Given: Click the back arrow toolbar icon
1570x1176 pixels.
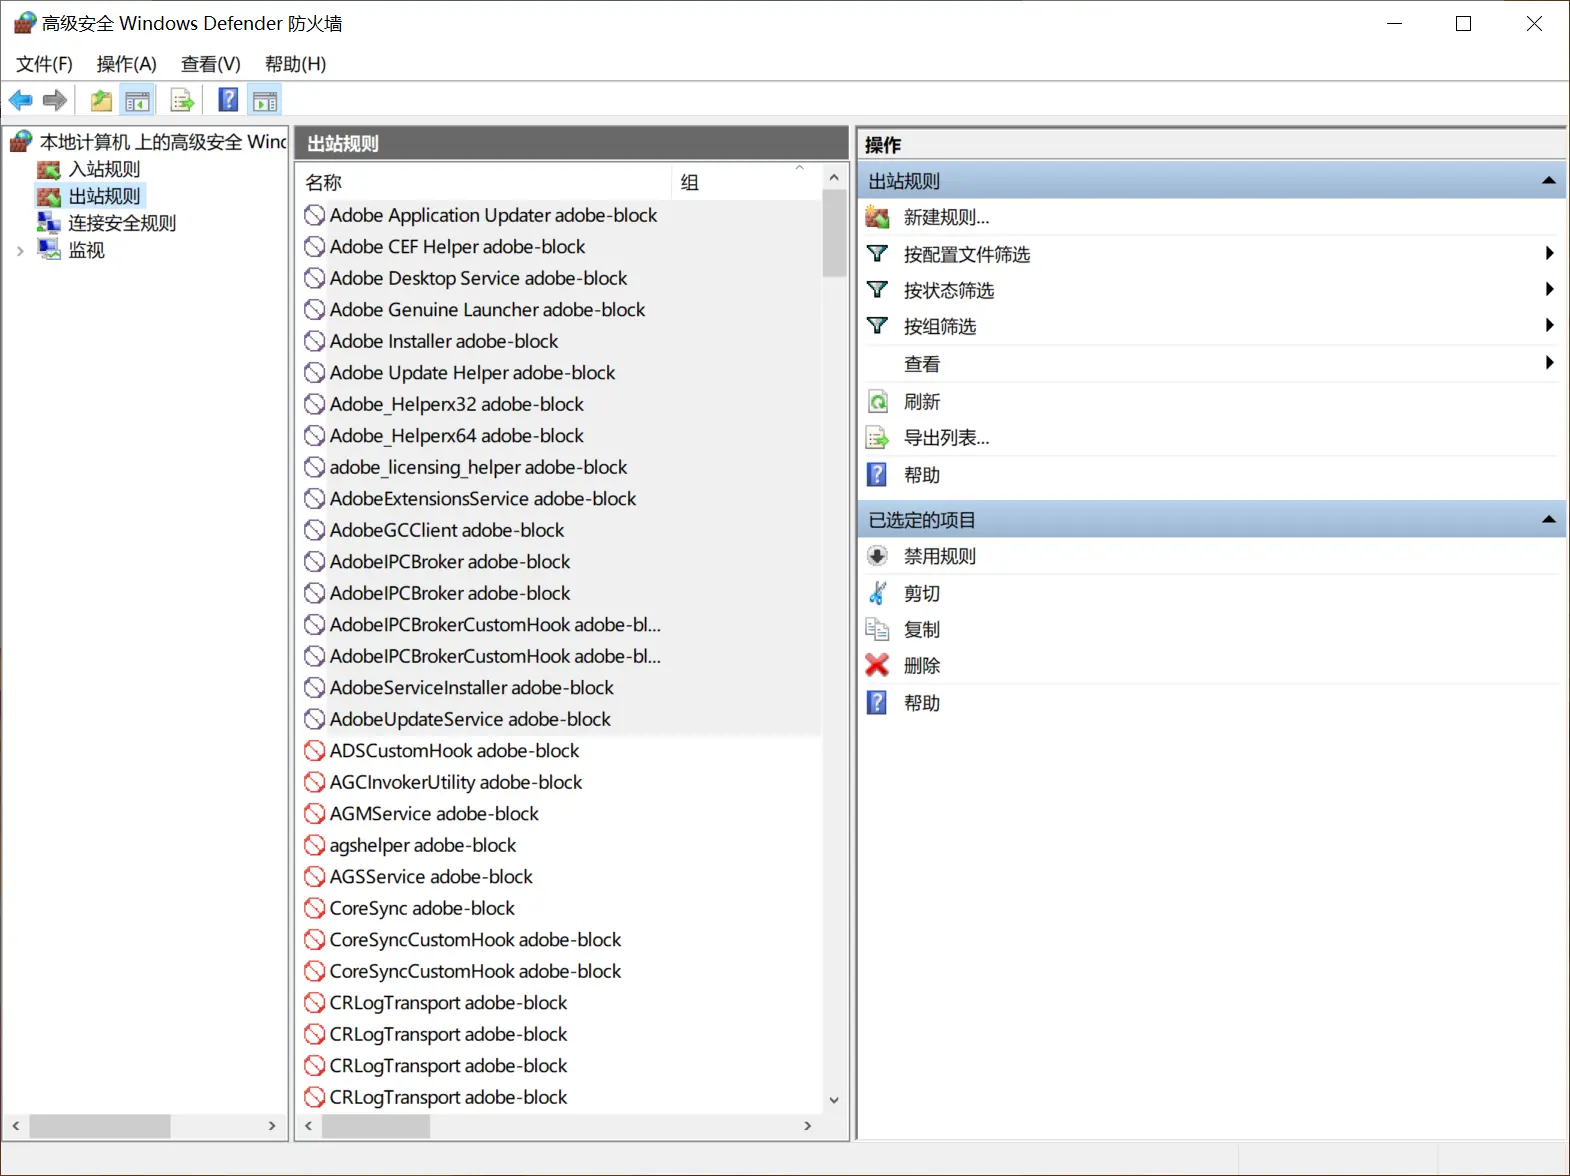Looking at the screenshot, I should click(20, 100).
